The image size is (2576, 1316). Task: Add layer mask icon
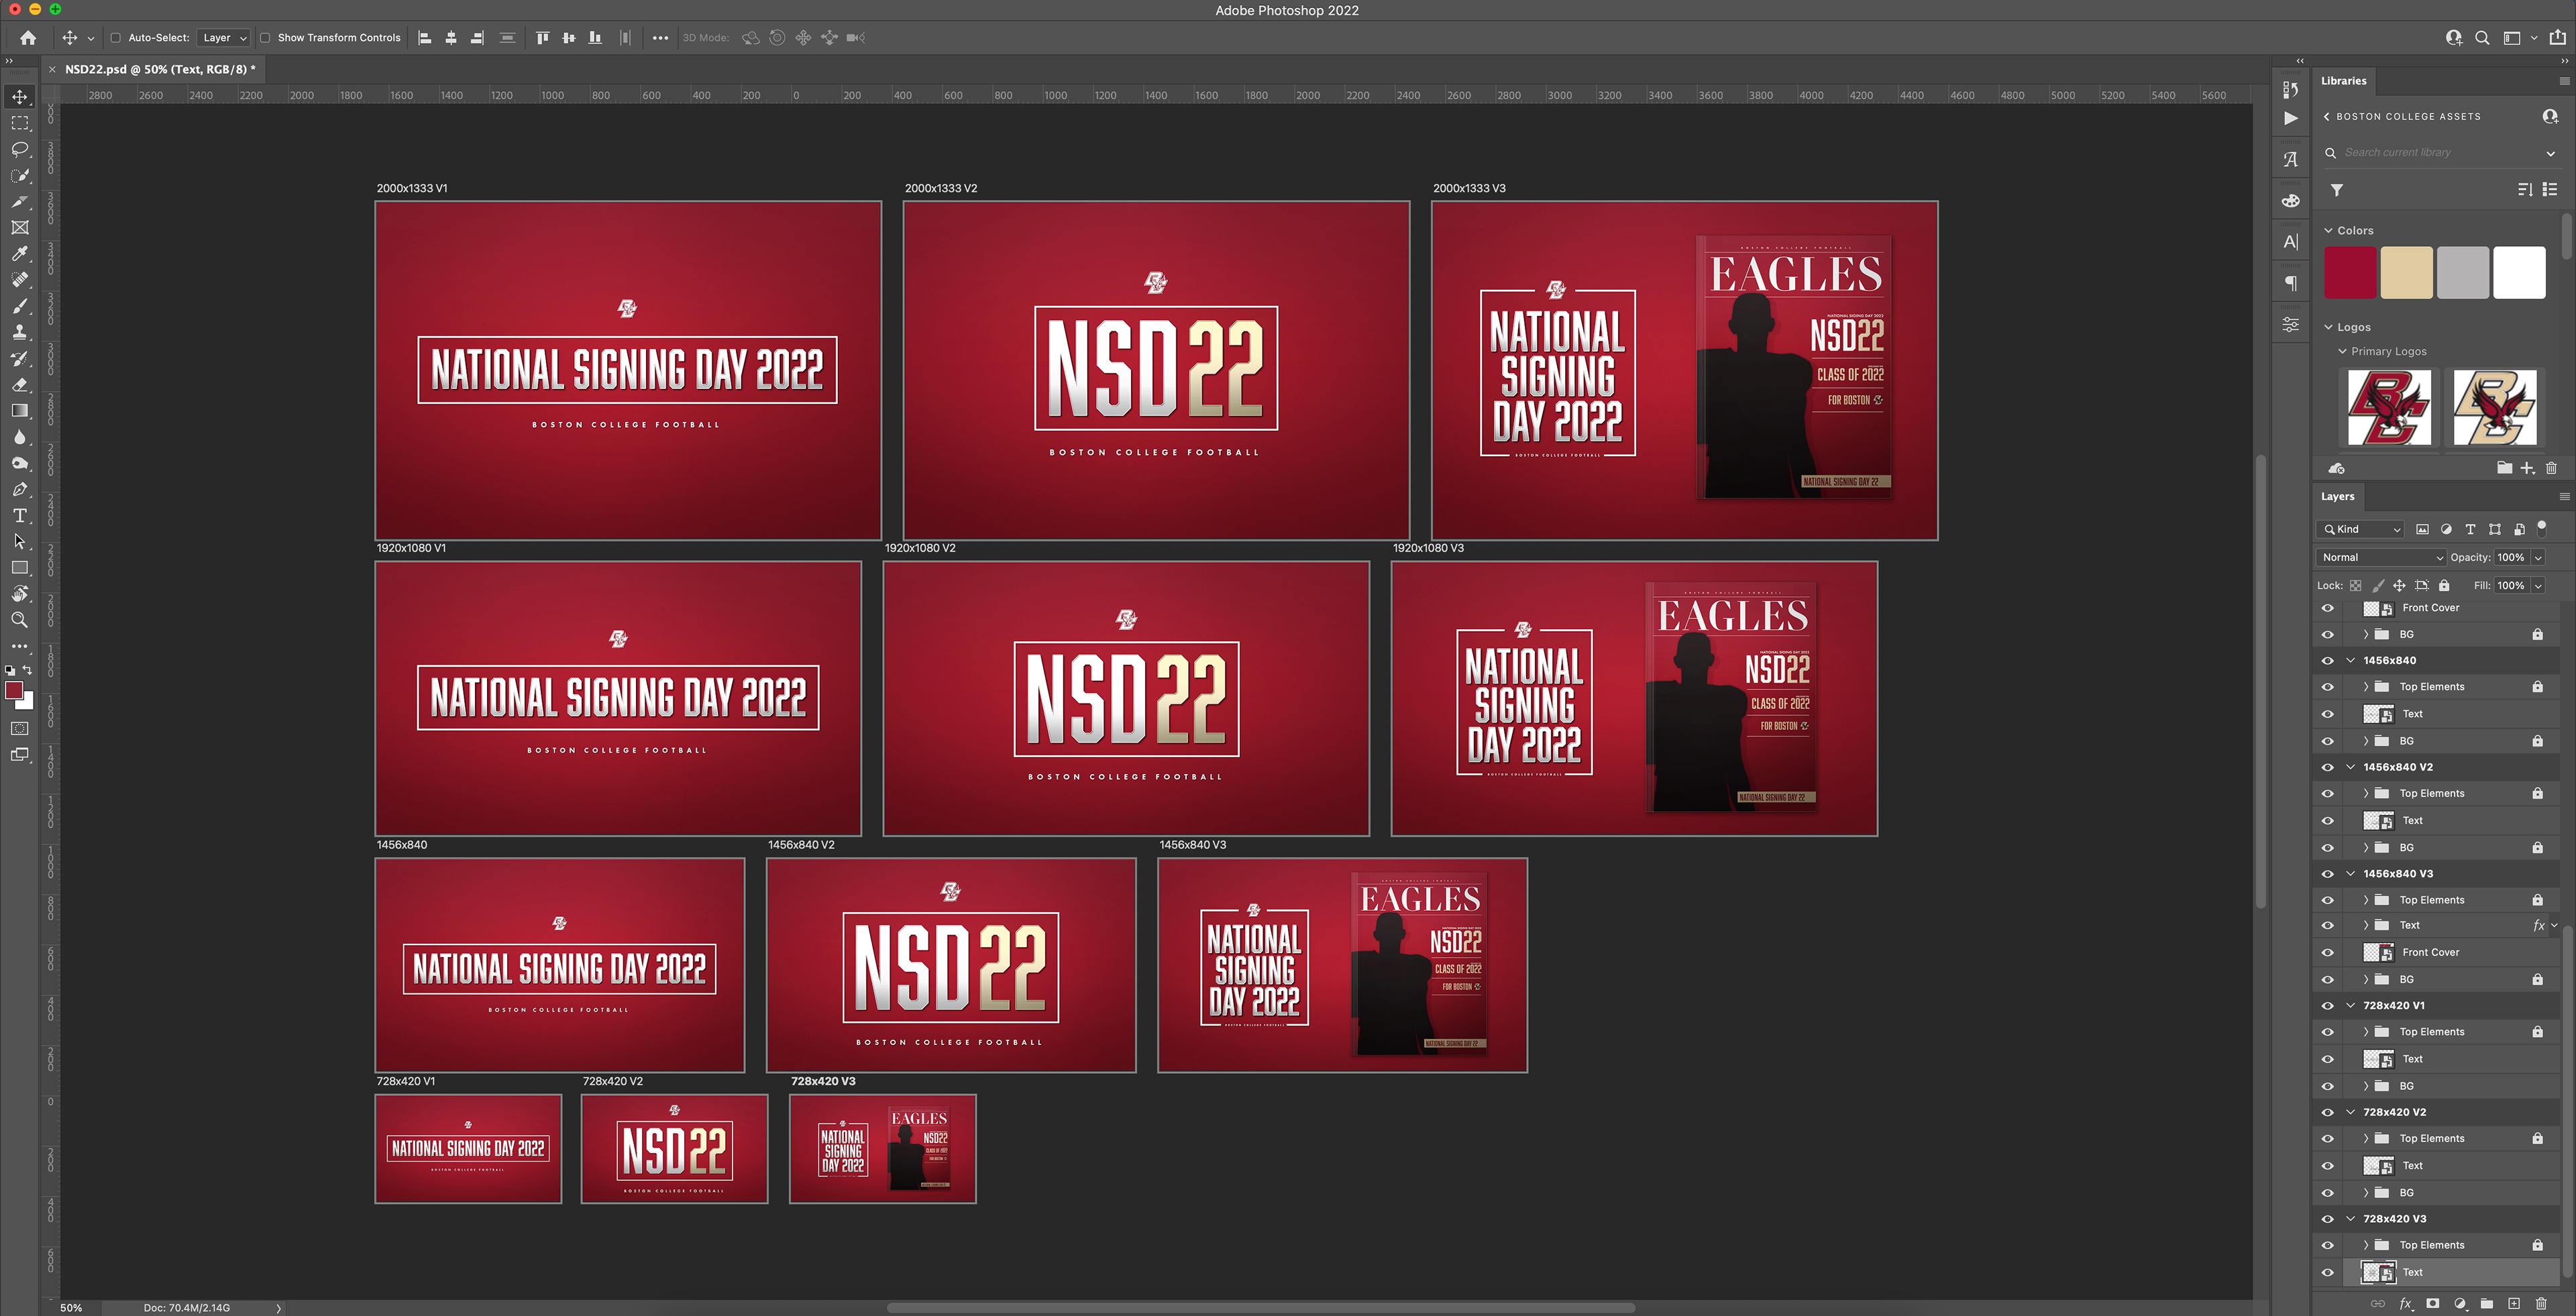tap(2433, 1303)
